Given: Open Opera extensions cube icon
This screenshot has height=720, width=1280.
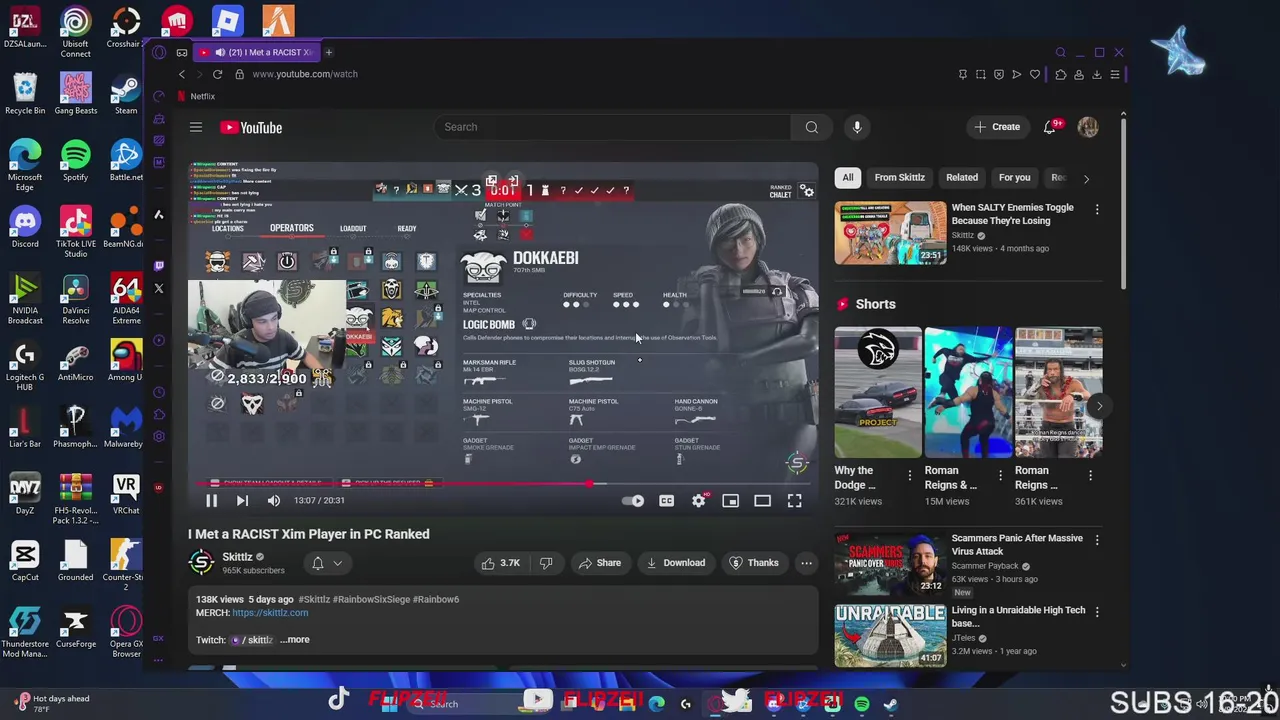Looking at the screenshot, I should coord(1060,74).
